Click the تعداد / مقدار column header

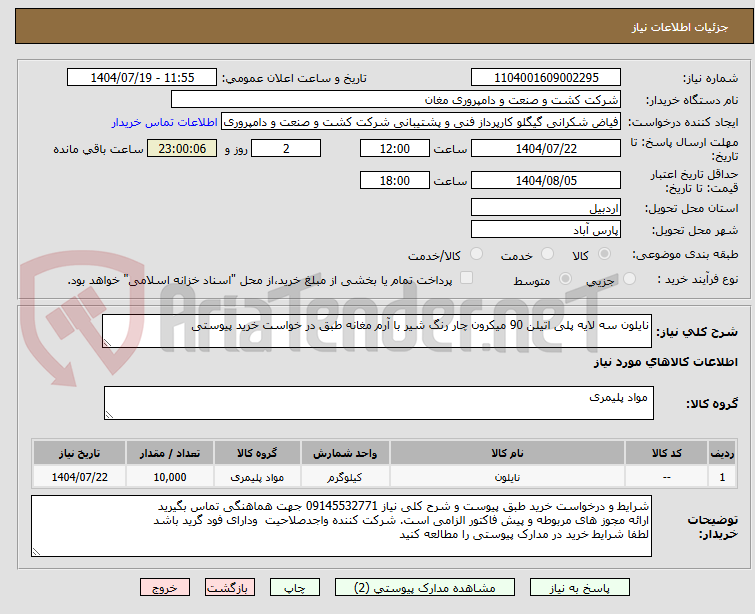[x=169, y=453]
